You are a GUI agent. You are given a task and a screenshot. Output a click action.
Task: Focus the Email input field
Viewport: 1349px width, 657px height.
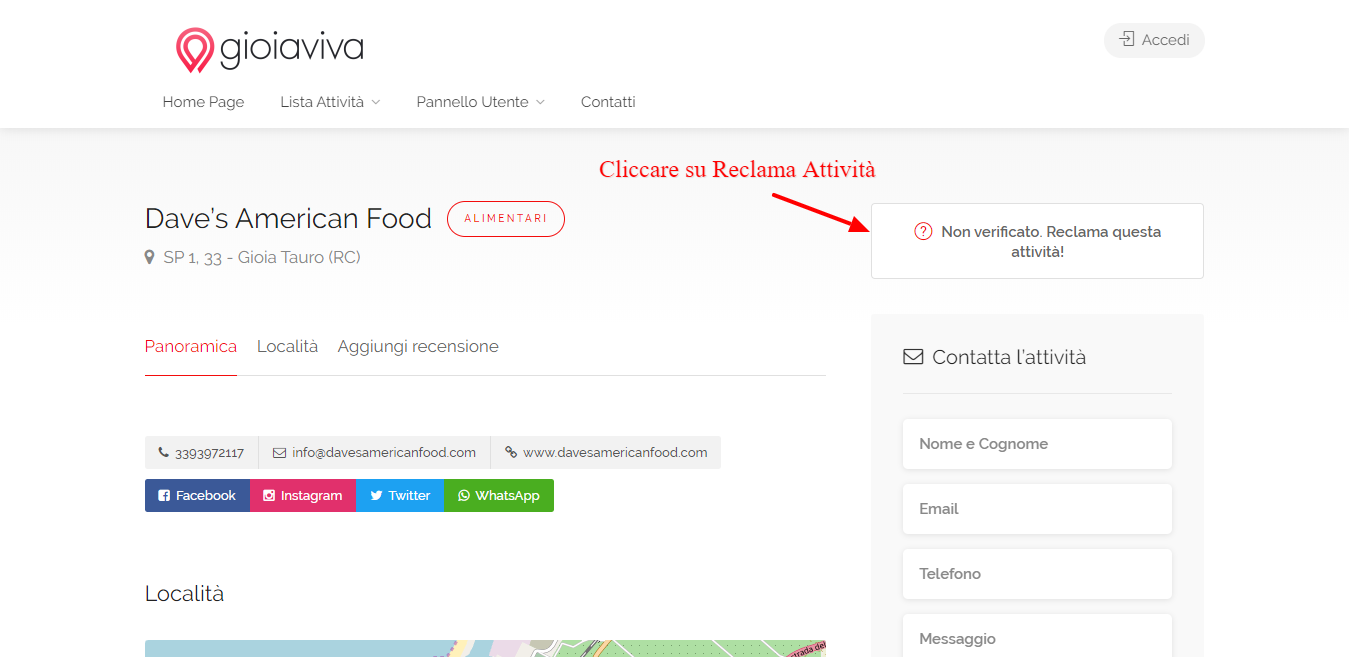coord(1037,509)
